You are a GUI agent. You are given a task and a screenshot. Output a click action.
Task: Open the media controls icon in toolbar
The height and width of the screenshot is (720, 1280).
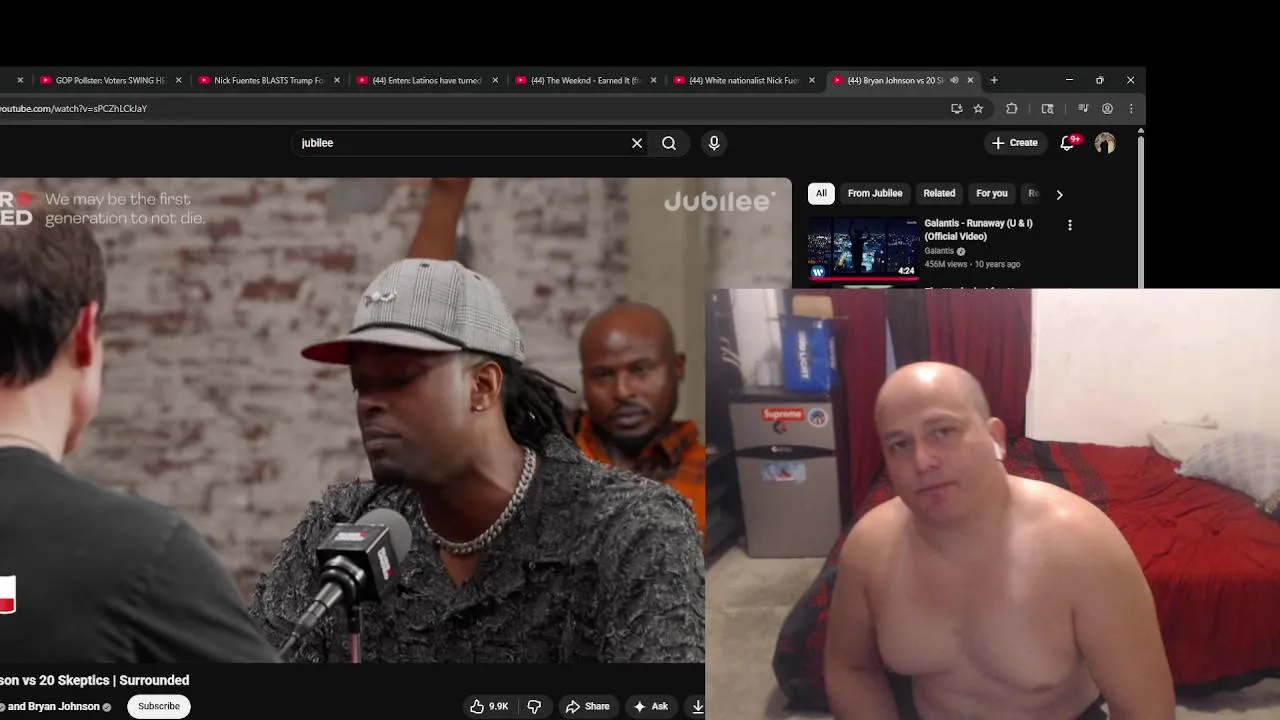click(x=1083, y=108)
